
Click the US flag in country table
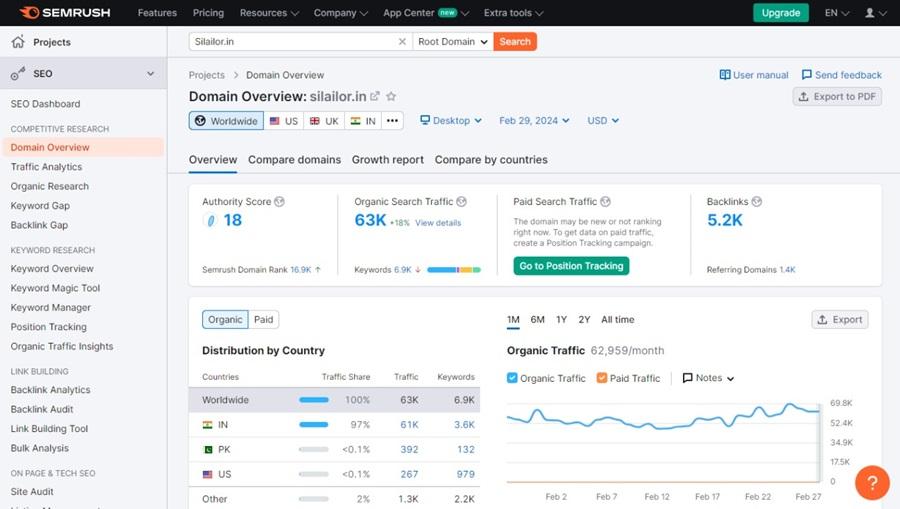pos(208,474)
